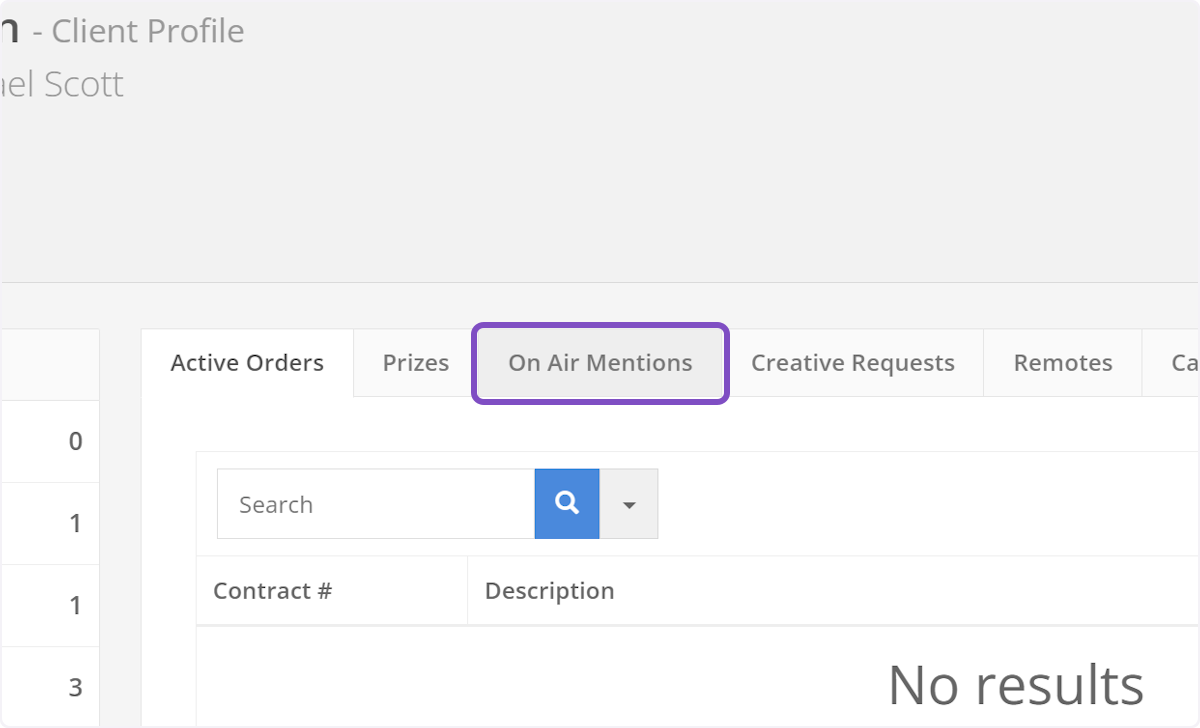
Task: Return to the Active Orders tab
Action: click(246, 363)
